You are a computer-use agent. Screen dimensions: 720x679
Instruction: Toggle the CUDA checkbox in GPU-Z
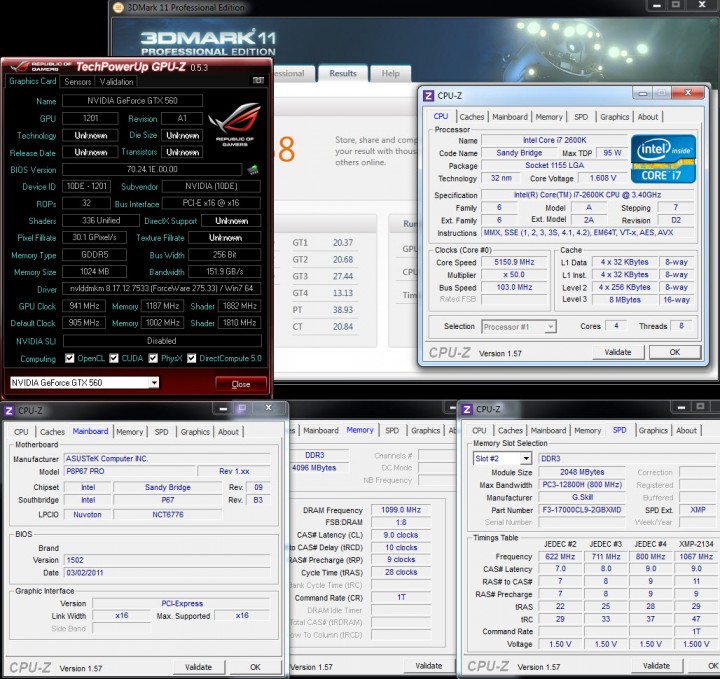tap(114, 358)
